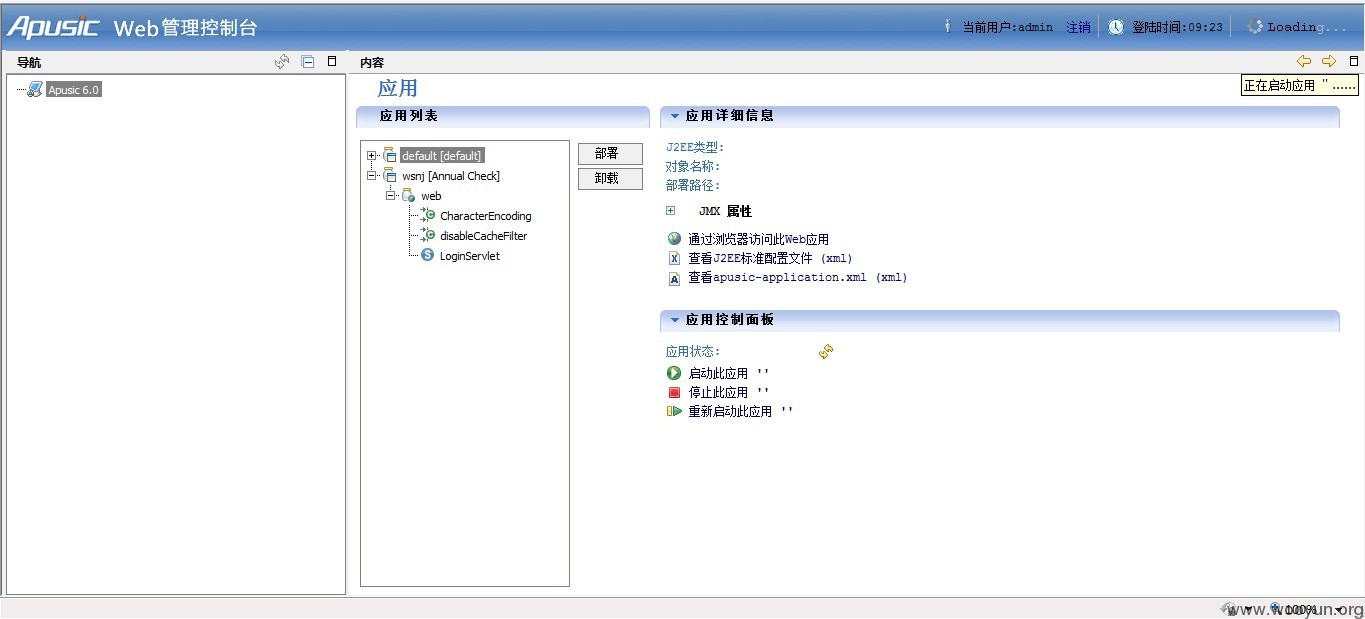The image size is (1365, 619).
Task: Click the 对象名称 label
Action: (693, 167)
